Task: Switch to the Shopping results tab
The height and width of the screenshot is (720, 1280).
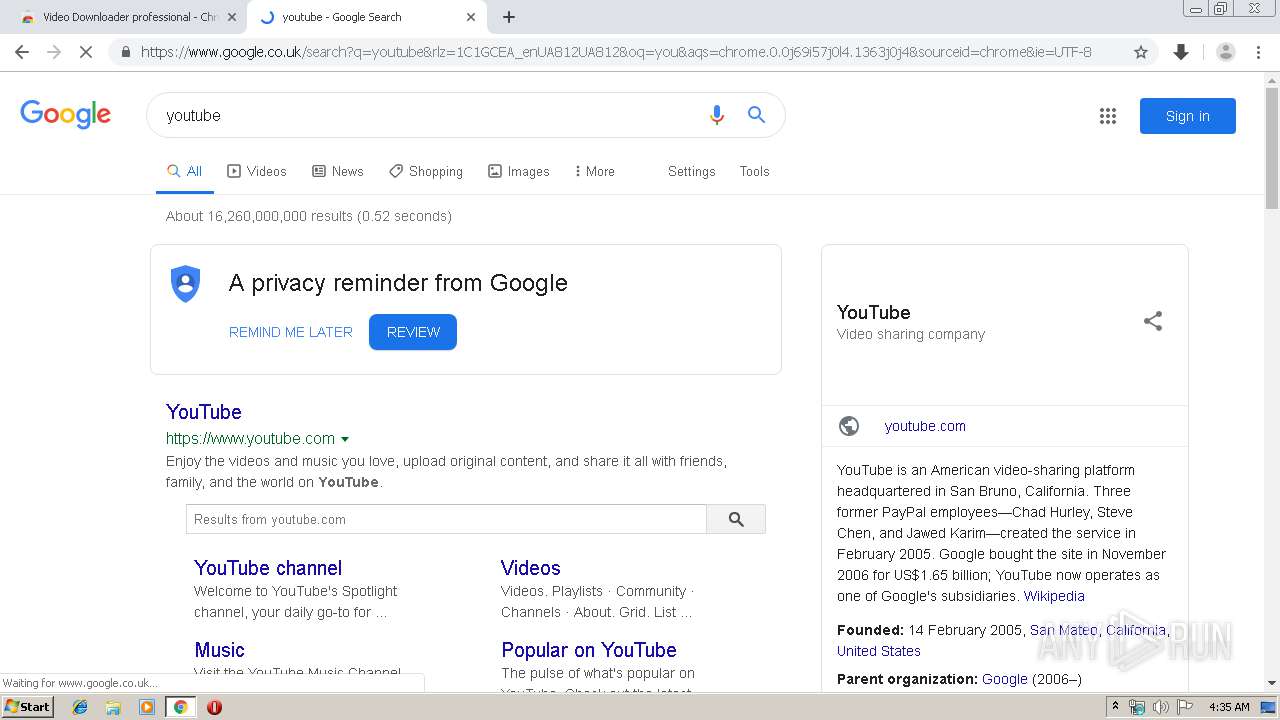Action: [x=426, y=171]
